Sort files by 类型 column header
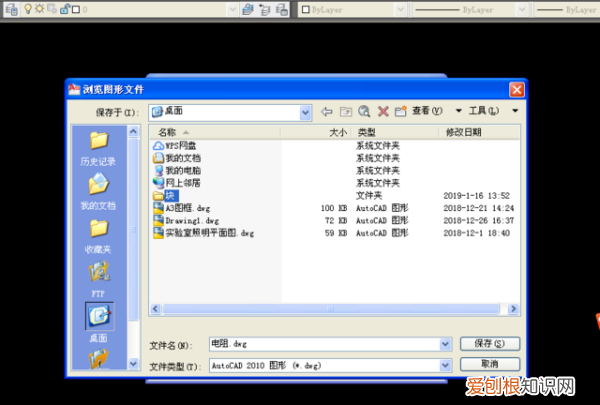Image resolution: width=600 pixels, height=405 pixels. point(395,132)
